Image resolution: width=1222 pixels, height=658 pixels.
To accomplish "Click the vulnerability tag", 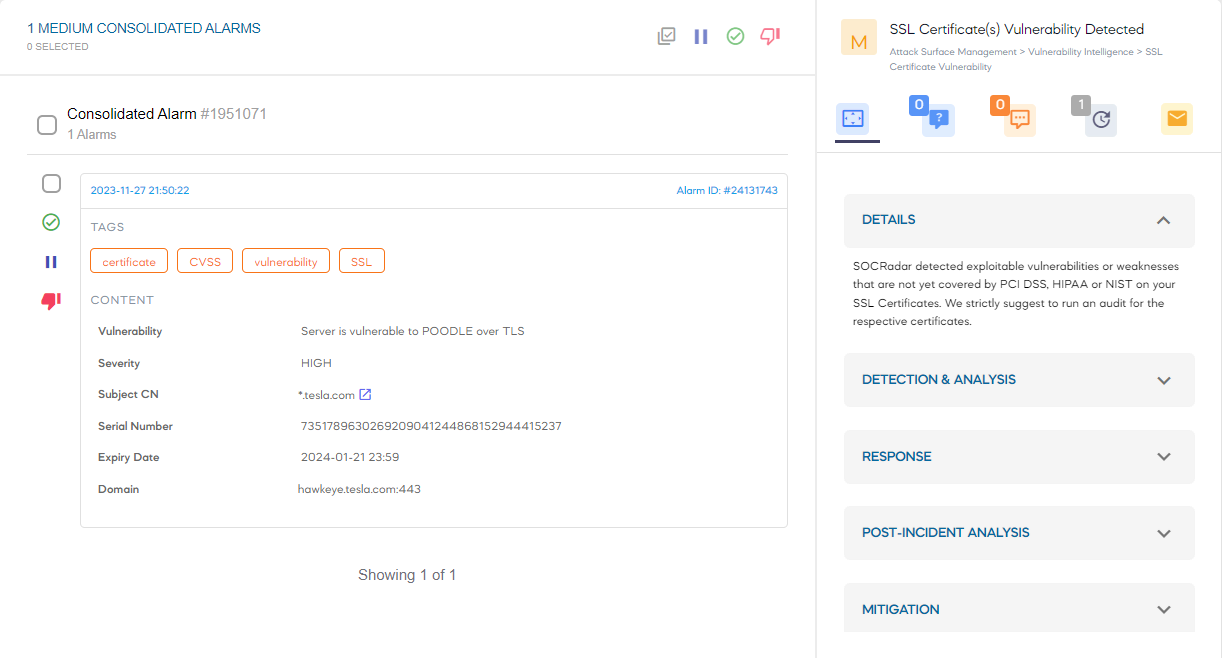I will [286, 261].
